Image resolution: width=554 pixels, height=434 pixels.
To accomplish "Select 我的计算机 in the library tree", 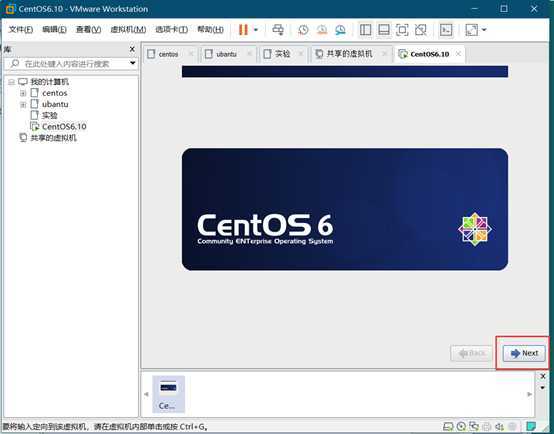I will point(49,82).
